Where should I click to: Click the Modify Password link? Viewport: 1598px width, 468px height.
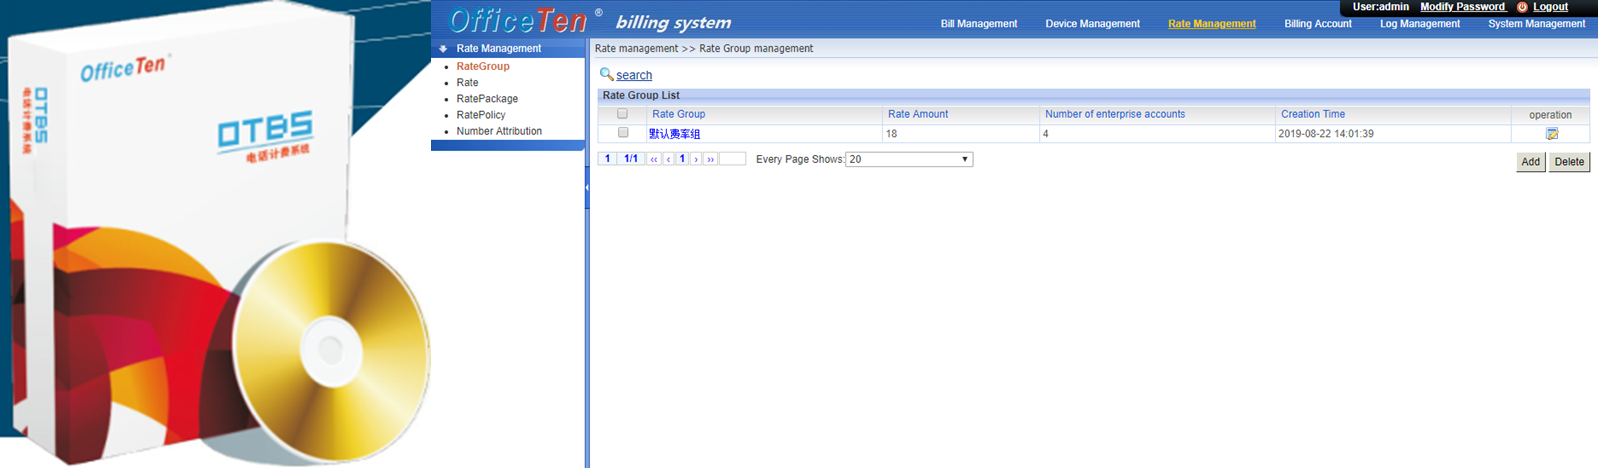pyautogui.click(x=1462, y=7)
